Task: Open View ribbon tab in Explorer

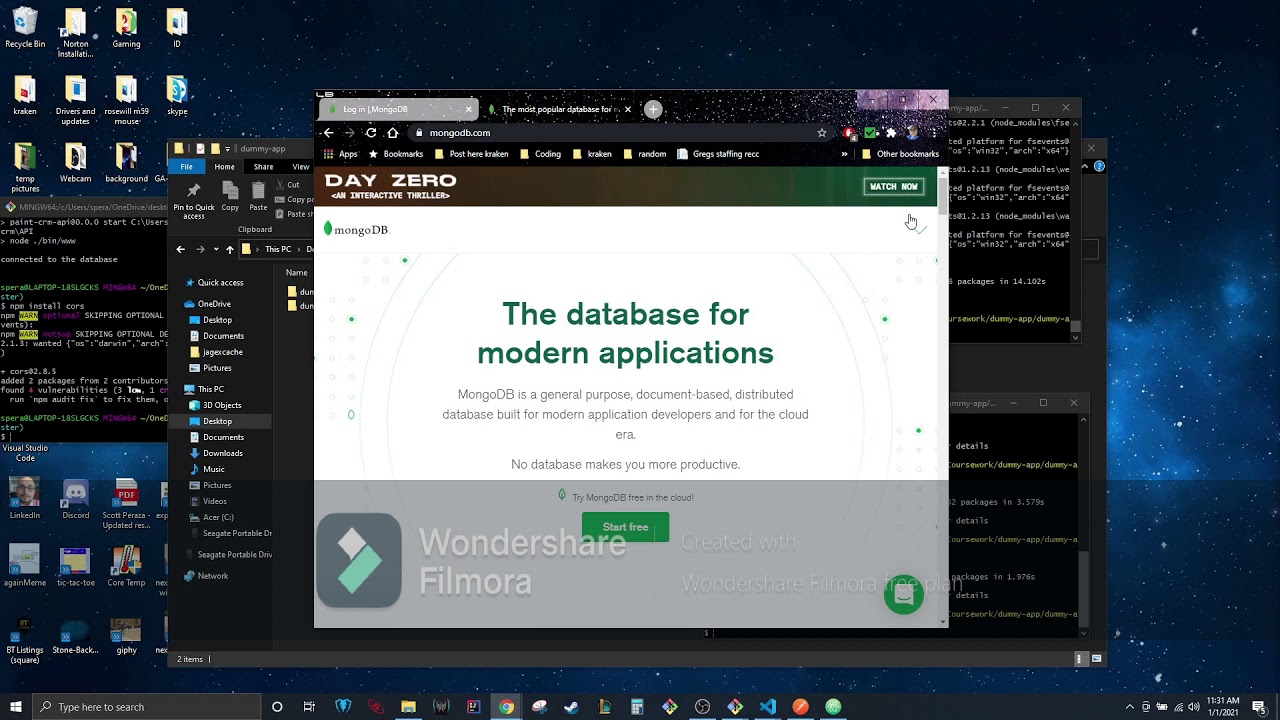Action: pos(300,167)
